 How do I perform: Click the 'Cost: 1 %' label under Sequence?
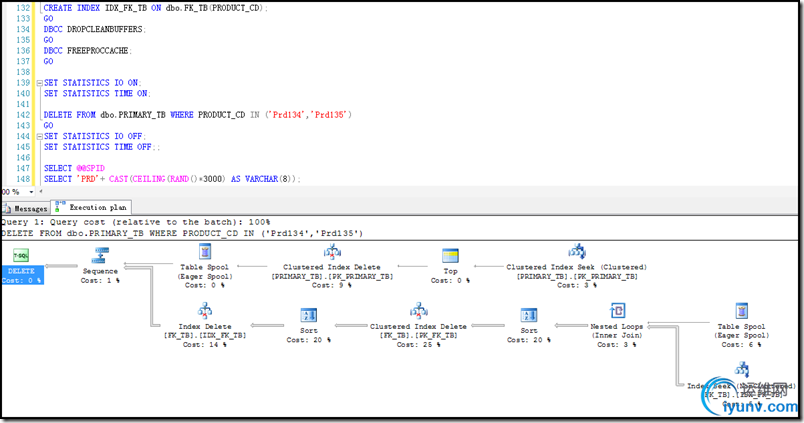pyautogui.click(x=100, y=280)
